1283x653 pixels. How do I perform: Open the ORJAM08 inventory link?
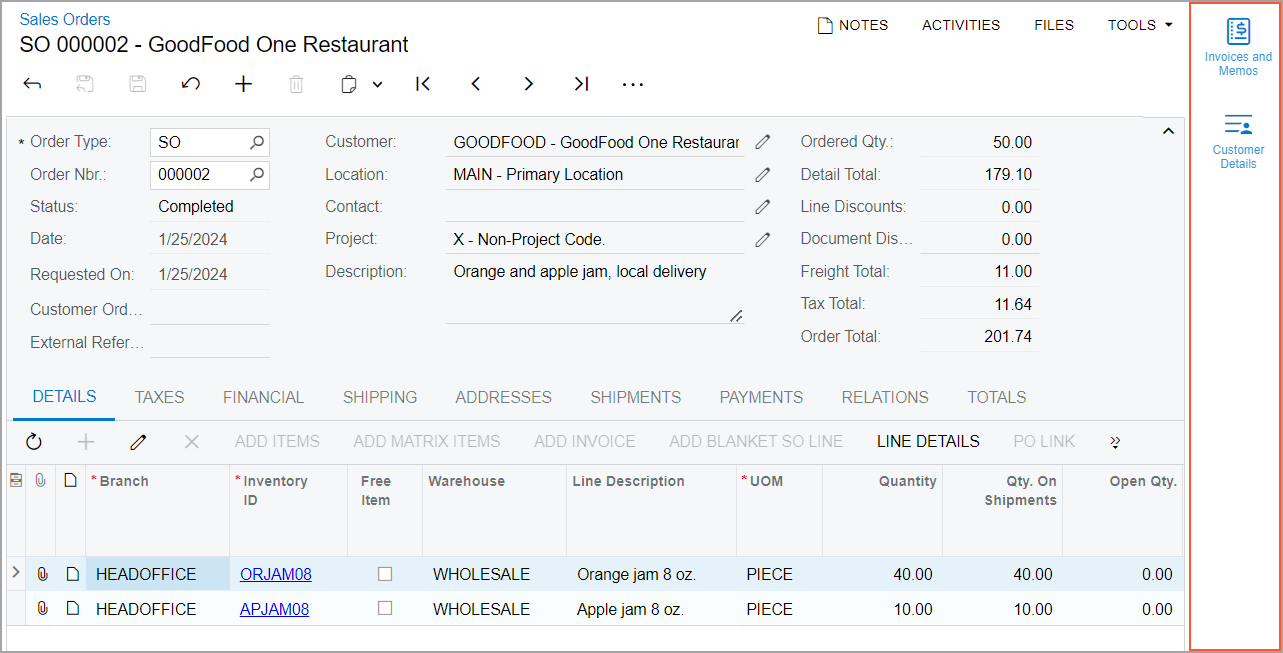pyautogui.click(x=275, y=574)
